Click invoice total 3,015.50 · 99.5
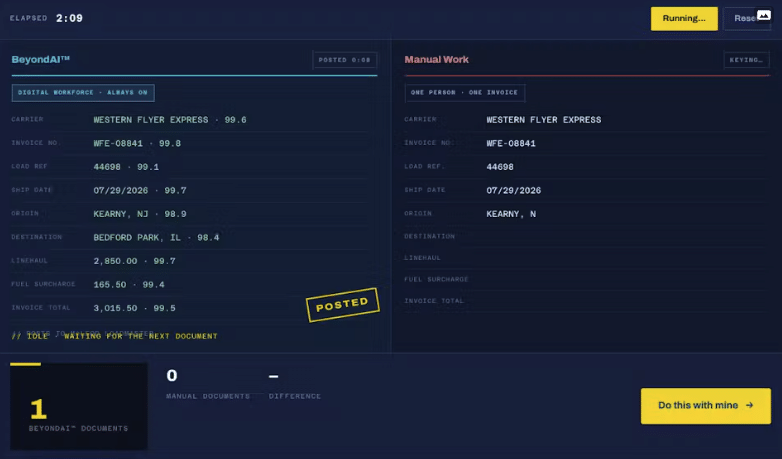The width and height of the screenshot is (782, 459). (134, 308)
